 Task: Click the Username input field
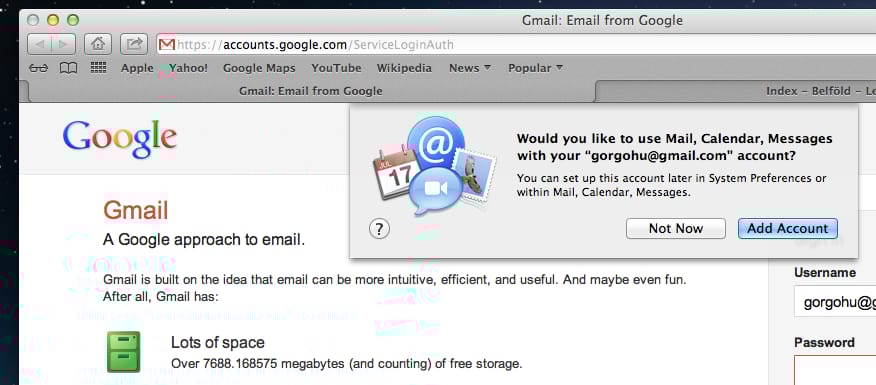[835, 302]
